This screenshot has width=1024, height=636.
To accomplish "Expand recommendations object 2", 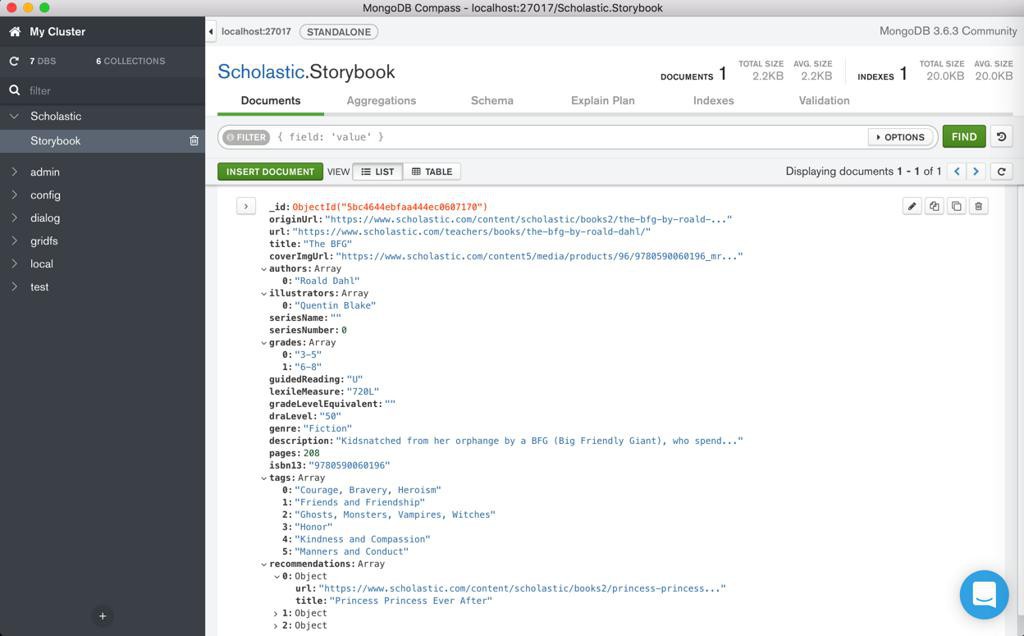I will [x=276, y=626].
